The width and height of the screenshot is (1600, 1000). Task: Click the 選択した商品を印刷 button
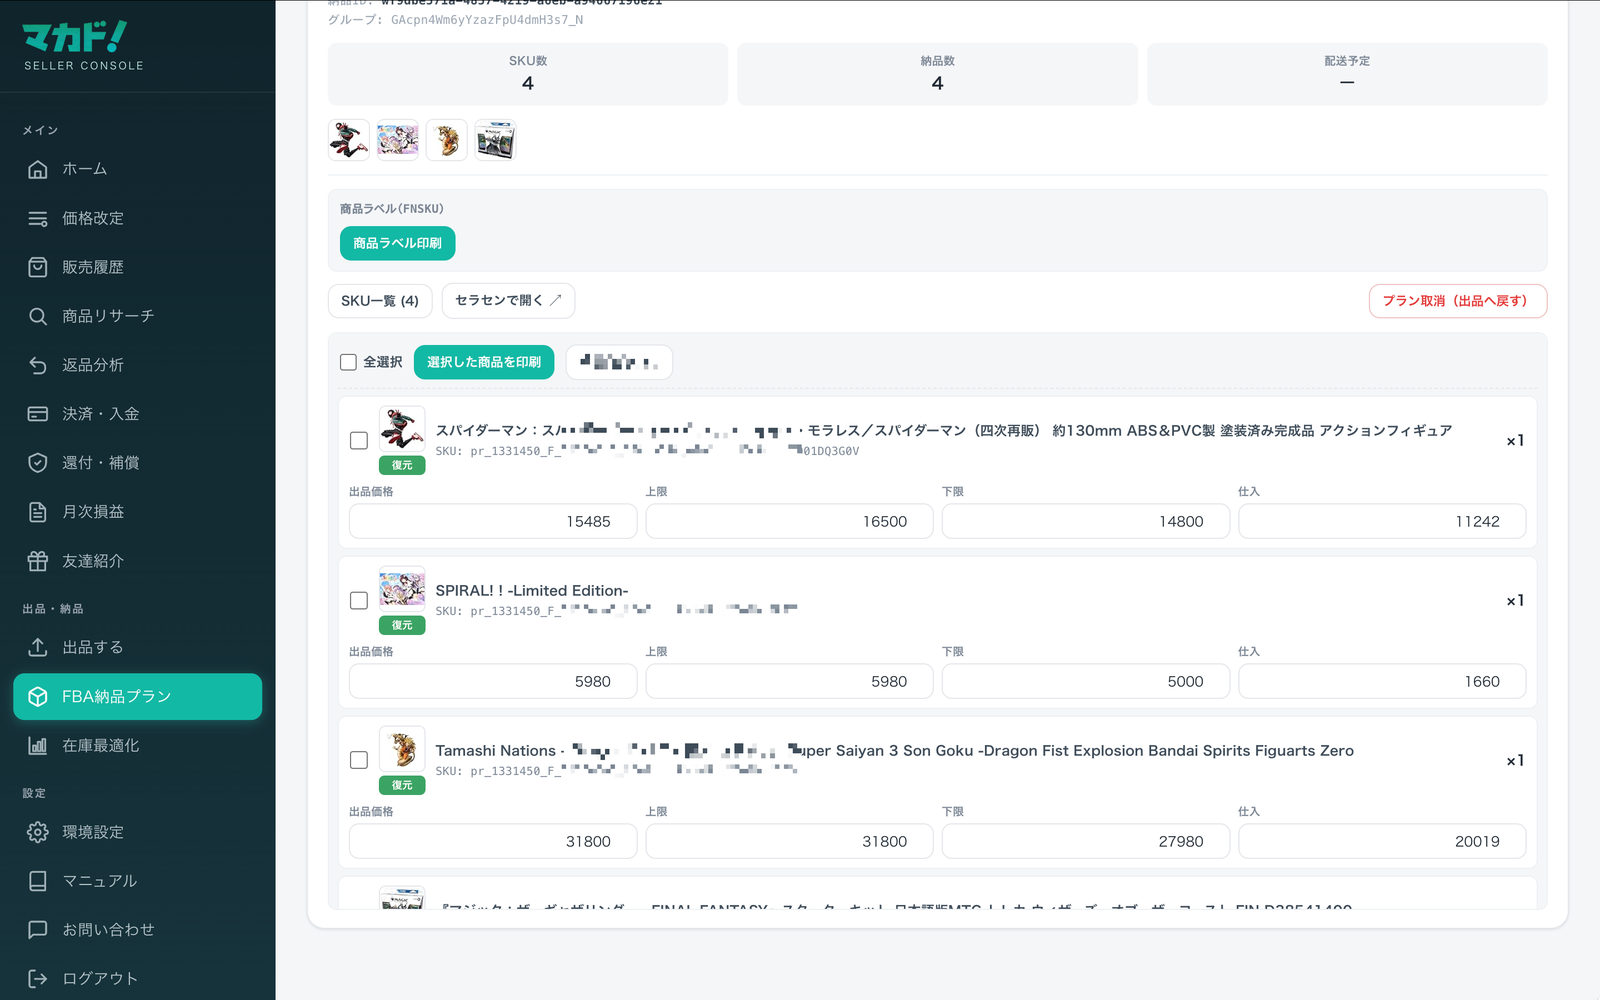click(484, 362)
